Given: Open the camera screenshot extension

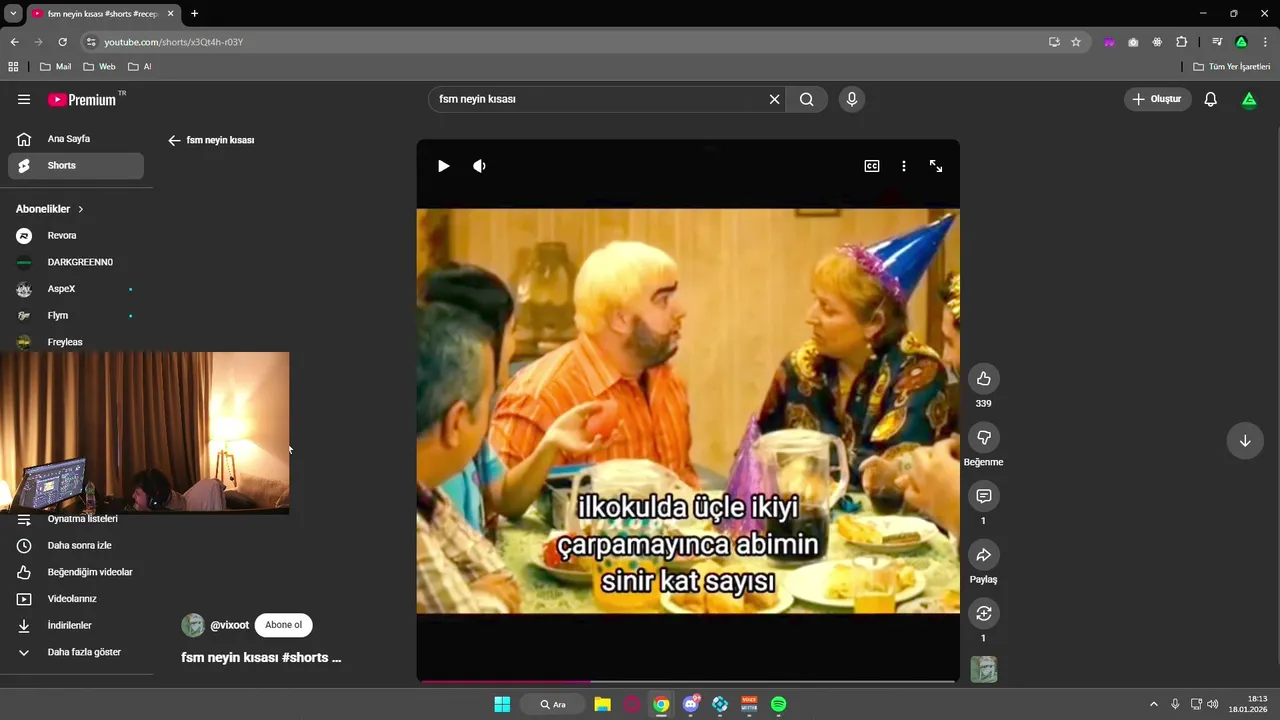Looking at the screenshot, I should click(1133, 42).
